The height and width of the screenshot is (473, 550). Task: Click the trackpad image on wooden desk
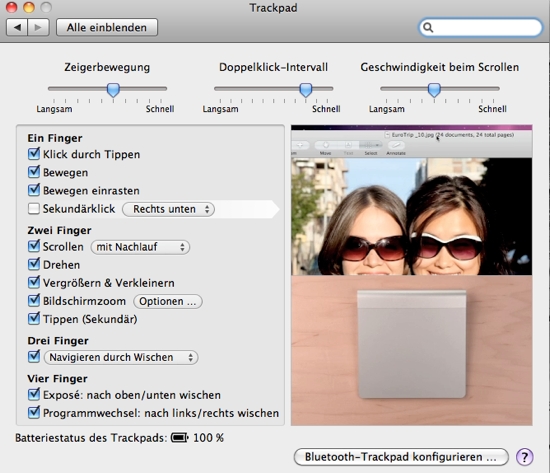tap(411, 344)
